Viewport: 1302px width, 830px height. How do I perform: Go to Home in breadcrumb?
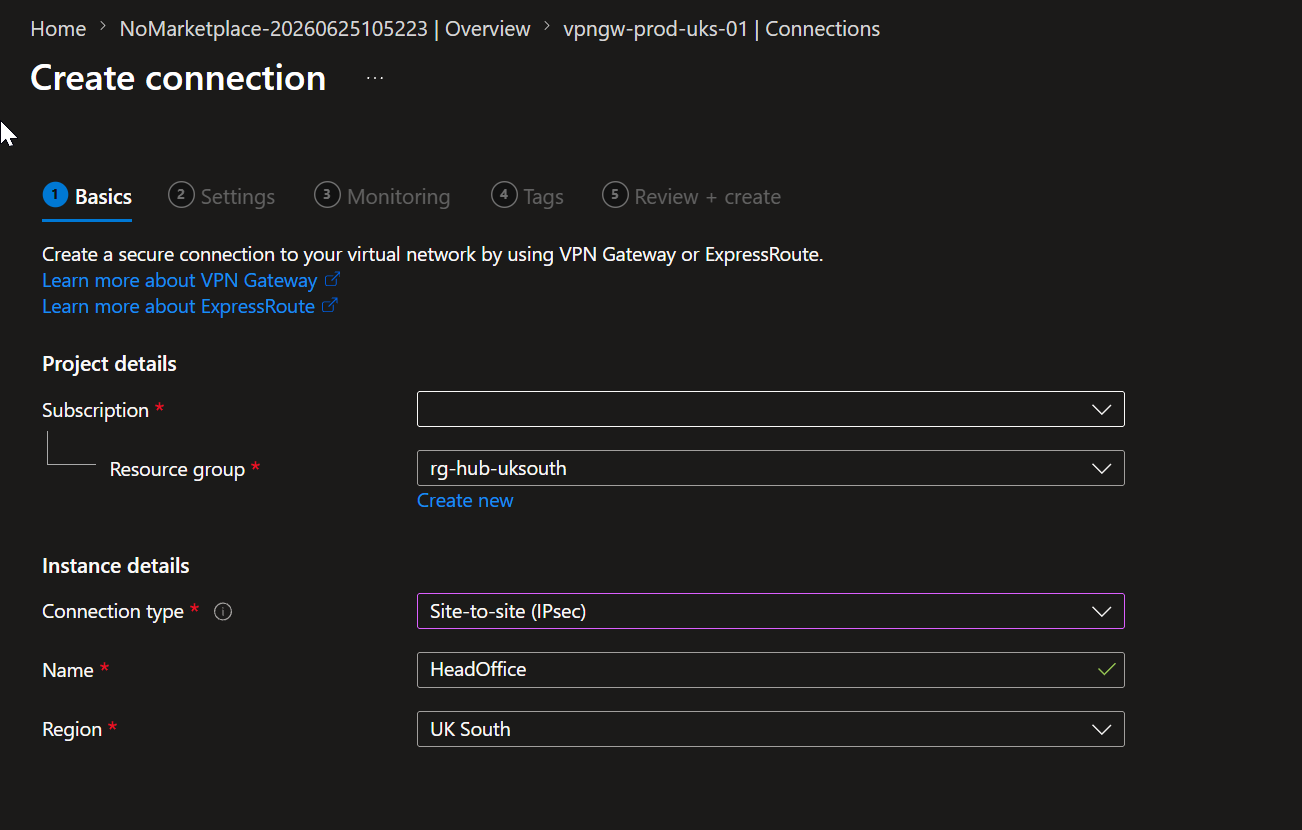pyautogui.click(x=58, y=29)
